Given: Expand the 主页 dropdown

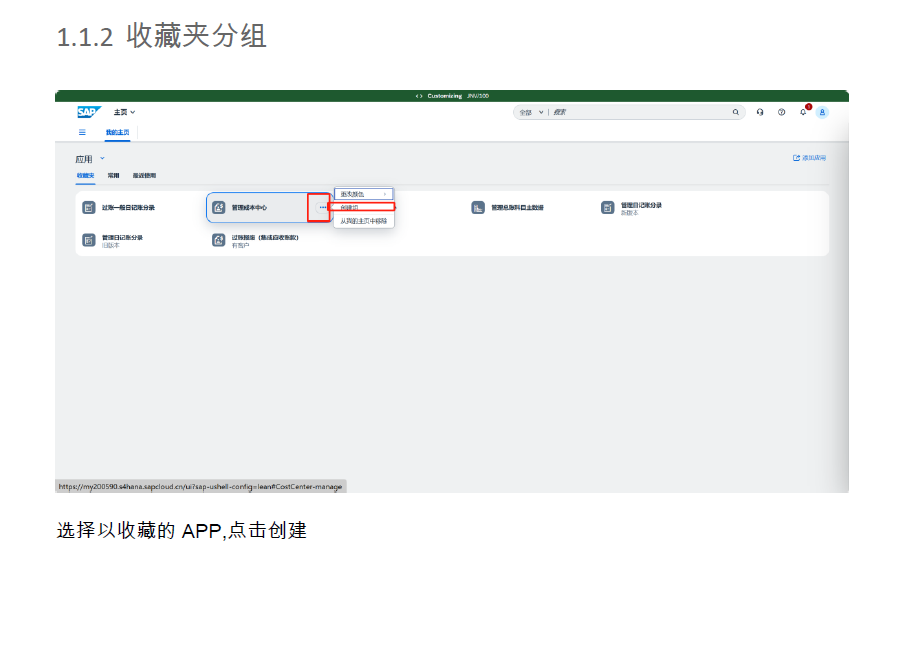Looking at the screenshot, I should tap(125, 113).
